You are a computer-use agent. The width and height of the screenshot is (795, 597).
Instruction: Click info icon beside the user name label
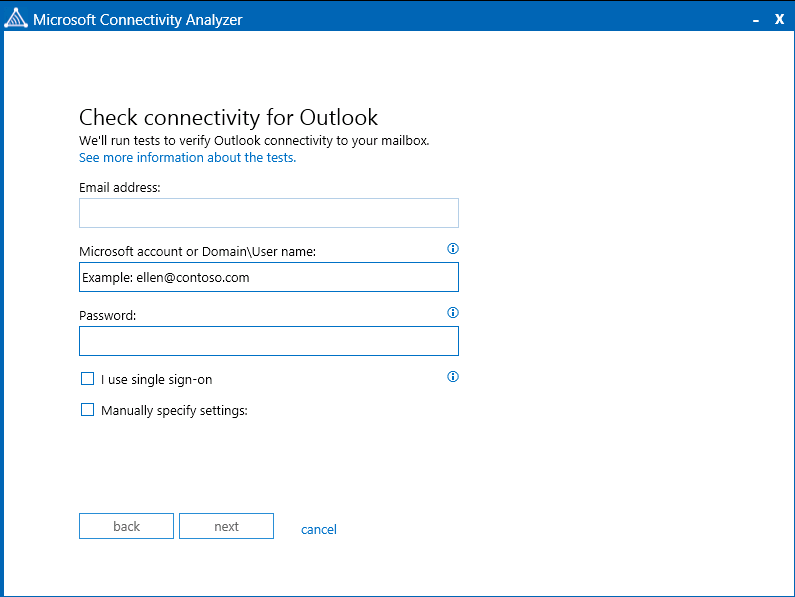coord(452,249)
